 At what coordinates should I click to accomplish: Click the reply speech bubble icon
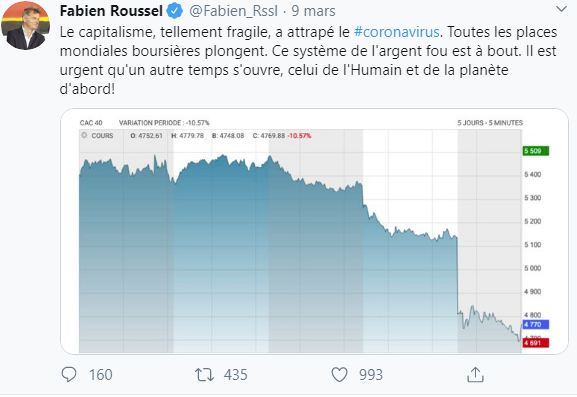[69, 375]
